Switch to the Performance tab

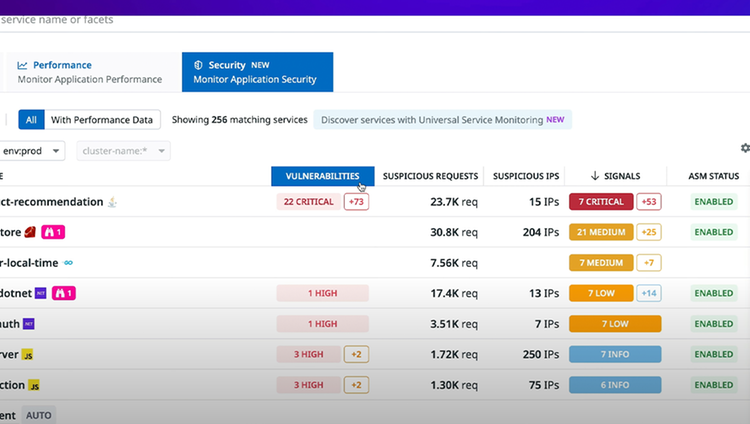[90, 72]
